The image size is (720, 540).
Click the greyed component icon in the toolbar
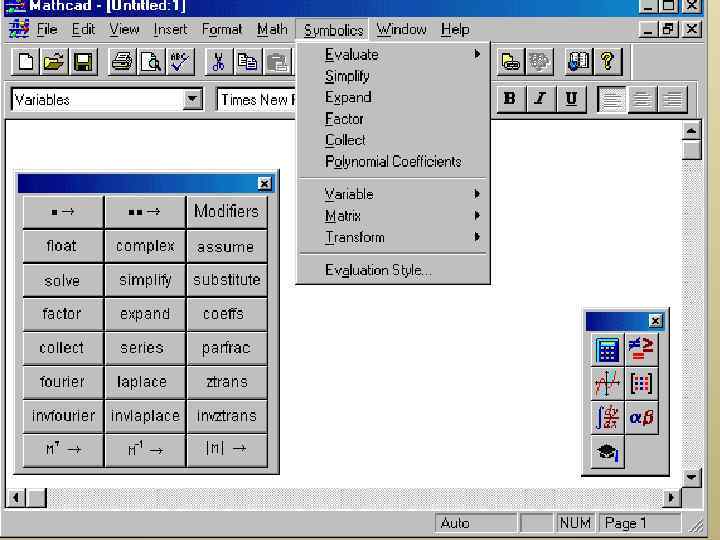point(540,62)
